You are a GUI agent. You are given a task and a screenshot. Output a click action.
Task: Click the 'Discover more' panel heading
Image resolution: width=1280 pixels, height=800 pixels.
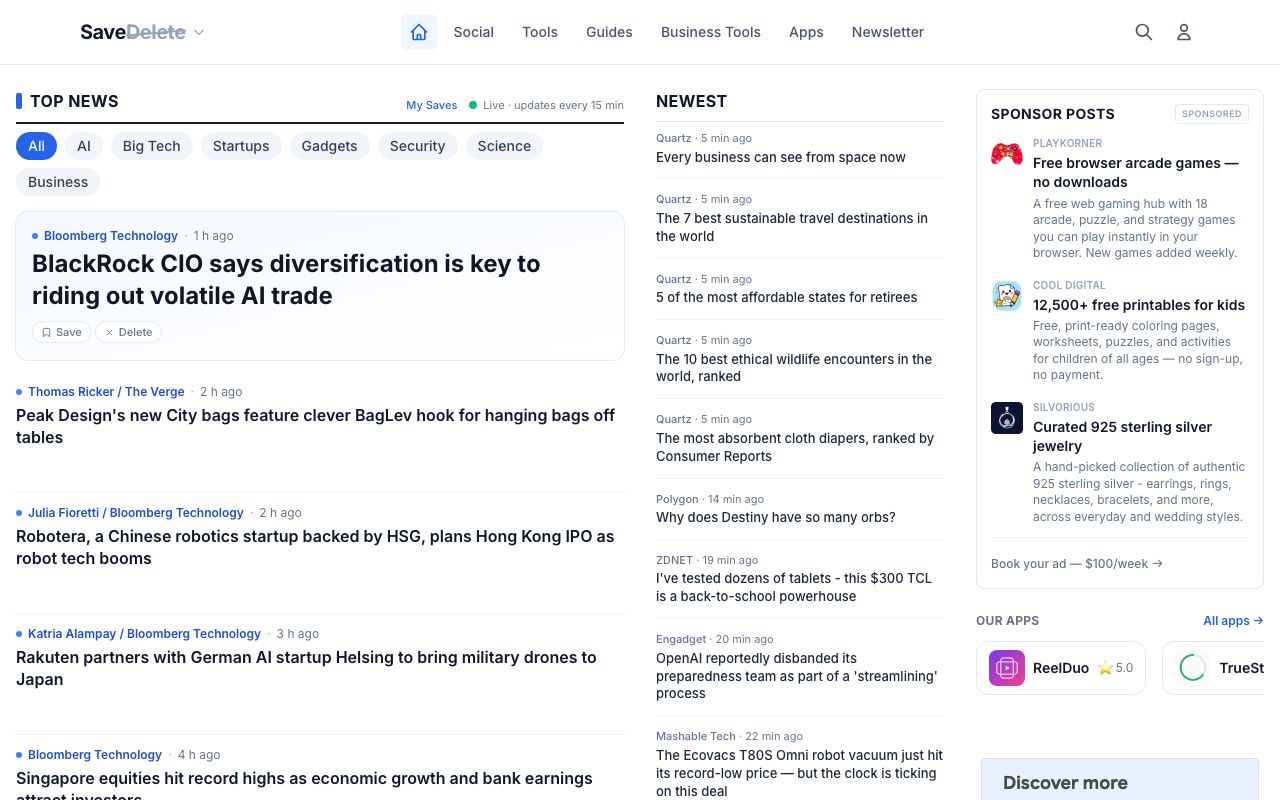tap(1065, 783)
